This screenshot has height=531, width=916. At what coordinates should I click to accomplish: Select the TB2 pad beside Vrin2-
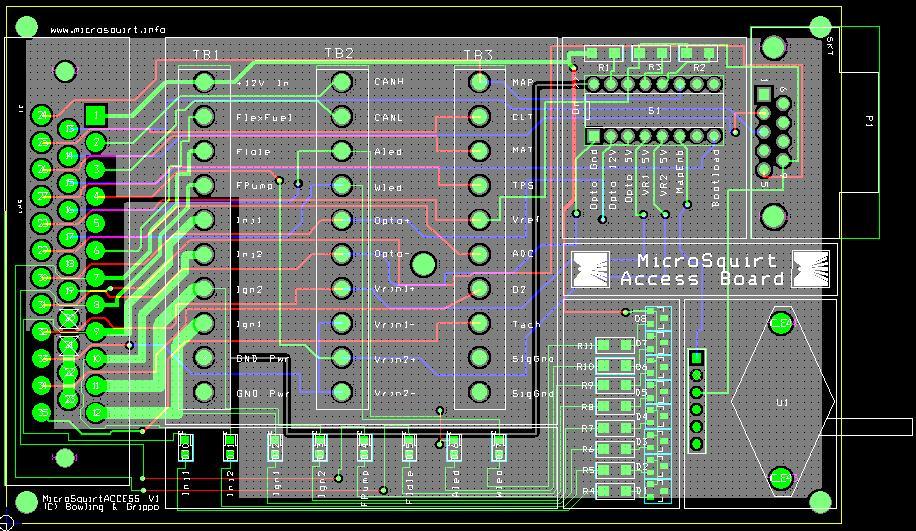tap(342, 392)
